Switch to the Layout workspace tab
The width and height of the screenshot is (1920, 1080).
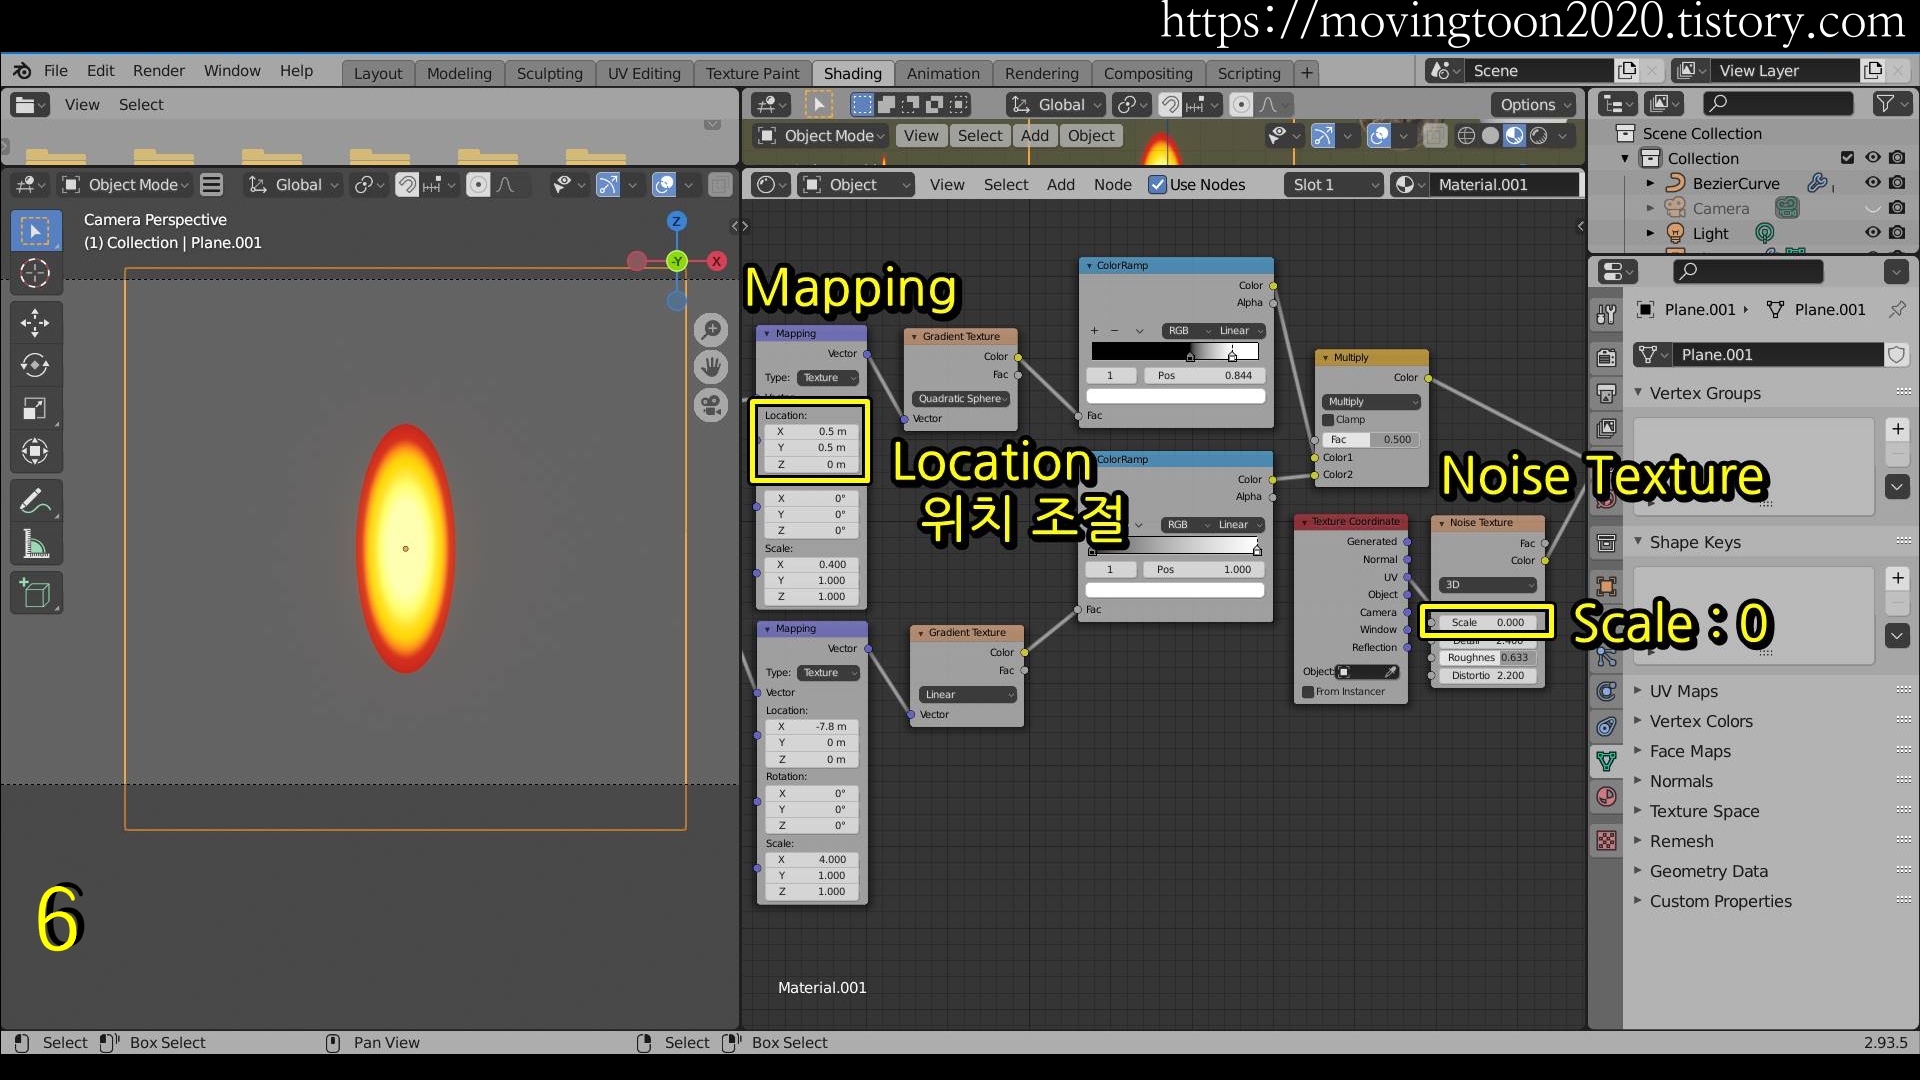tap(378, 73)
